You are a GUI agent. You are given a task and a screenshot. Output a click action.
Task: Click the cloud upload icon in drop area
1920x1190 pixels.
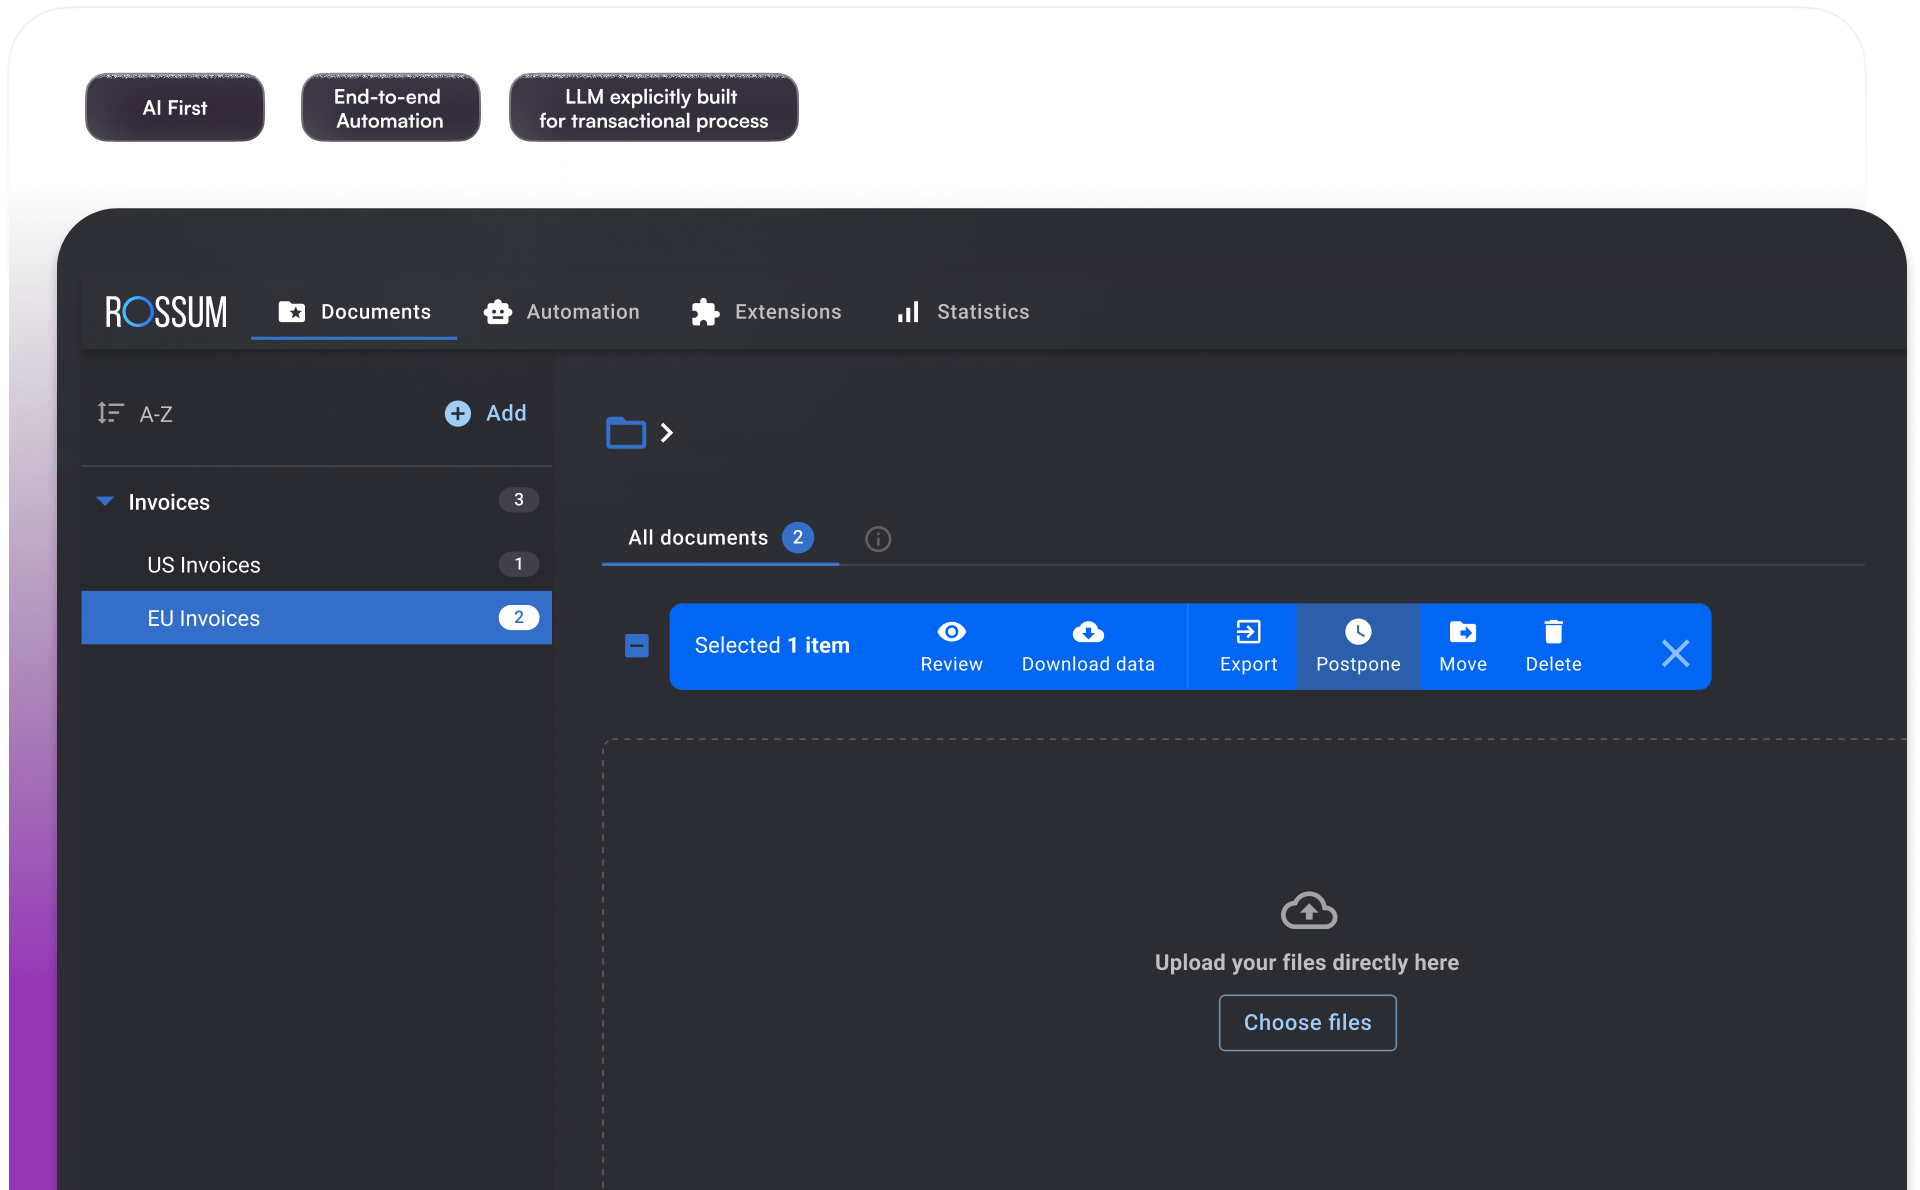tap(1309, 911)
